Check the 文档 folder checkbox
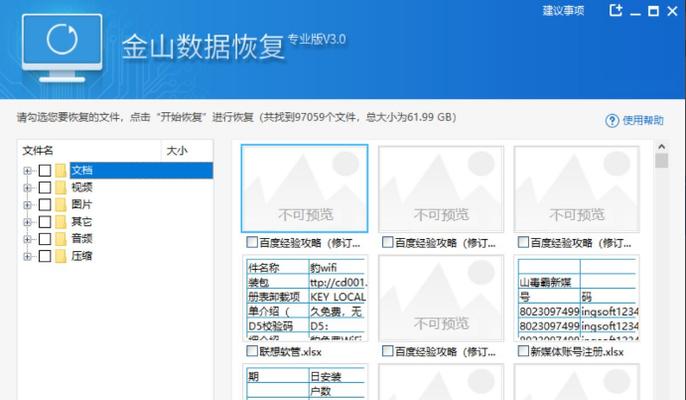Viewport: 686px width, 400px height. coord(45,171)
